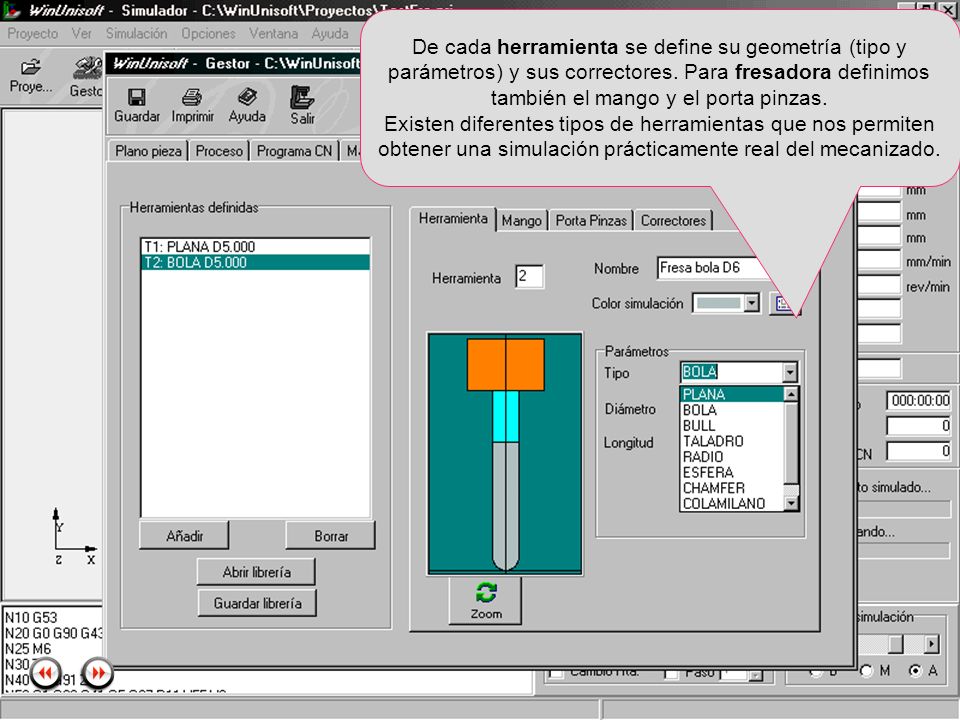960x720 pixels.
Task: Click the Abrir librería button
Action: coord(257,572)
